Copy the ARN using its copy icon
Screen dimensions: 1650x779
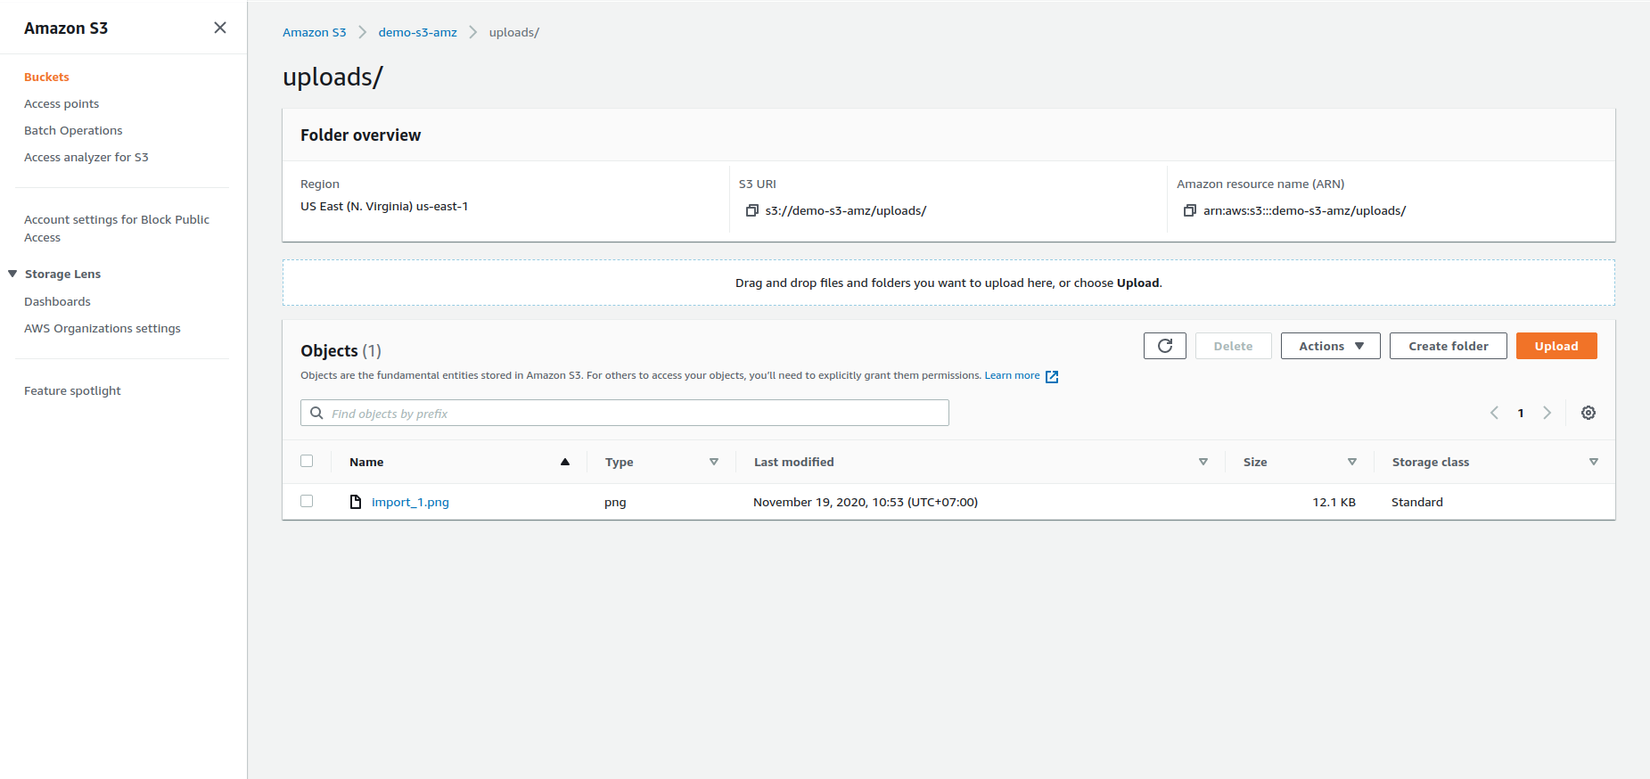(1189, 211)
